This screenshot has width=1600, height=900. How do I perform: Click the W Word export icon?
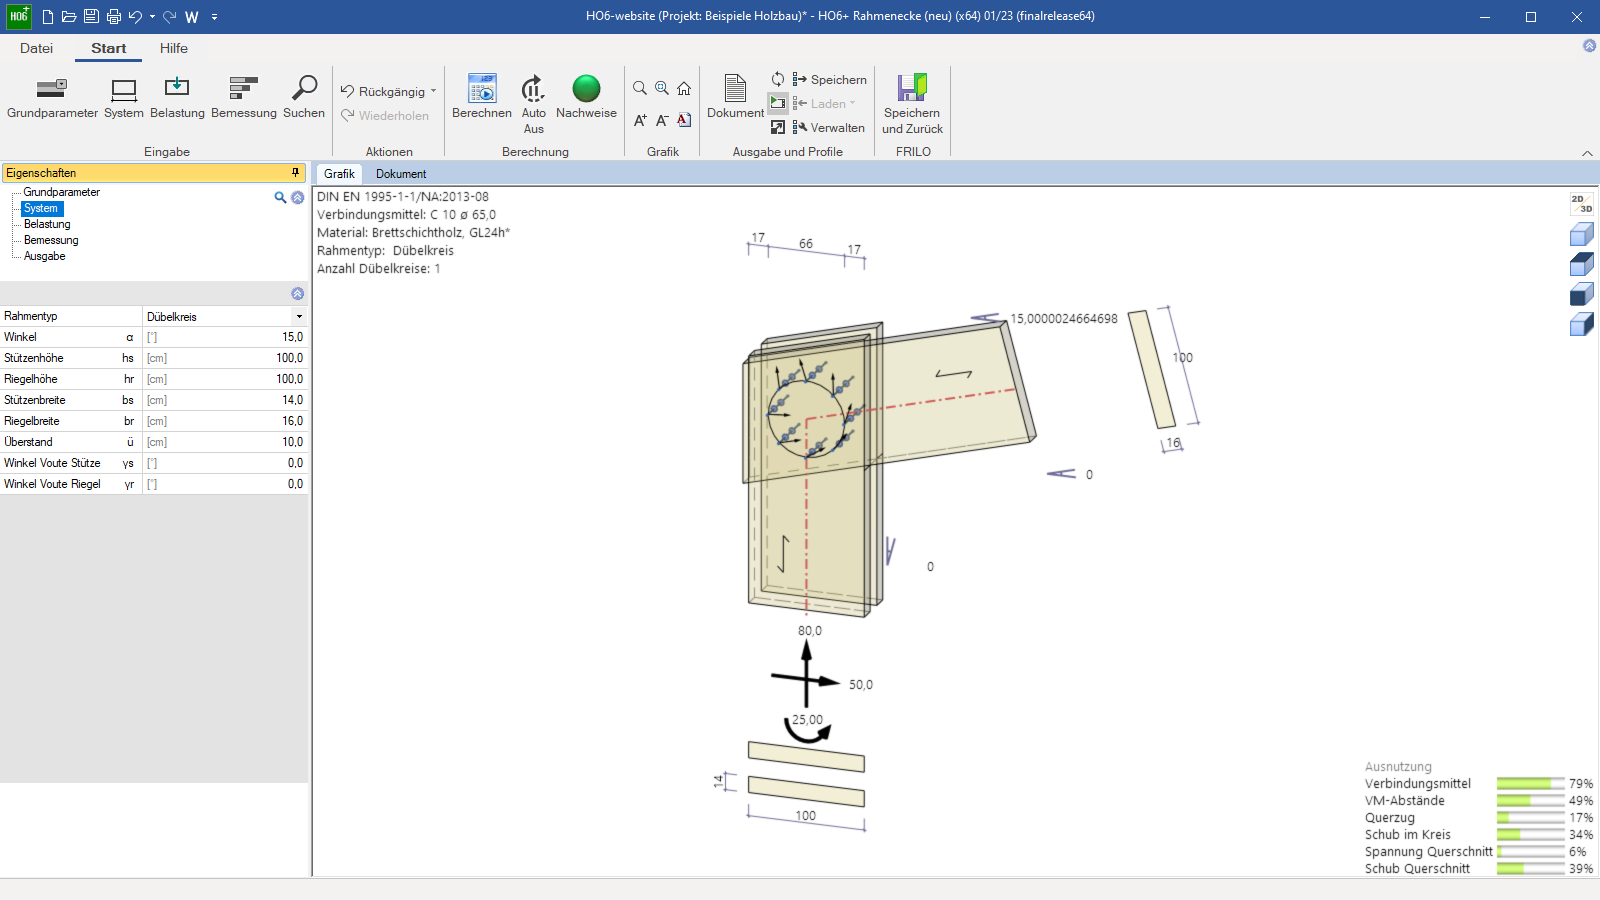[192, 16]
